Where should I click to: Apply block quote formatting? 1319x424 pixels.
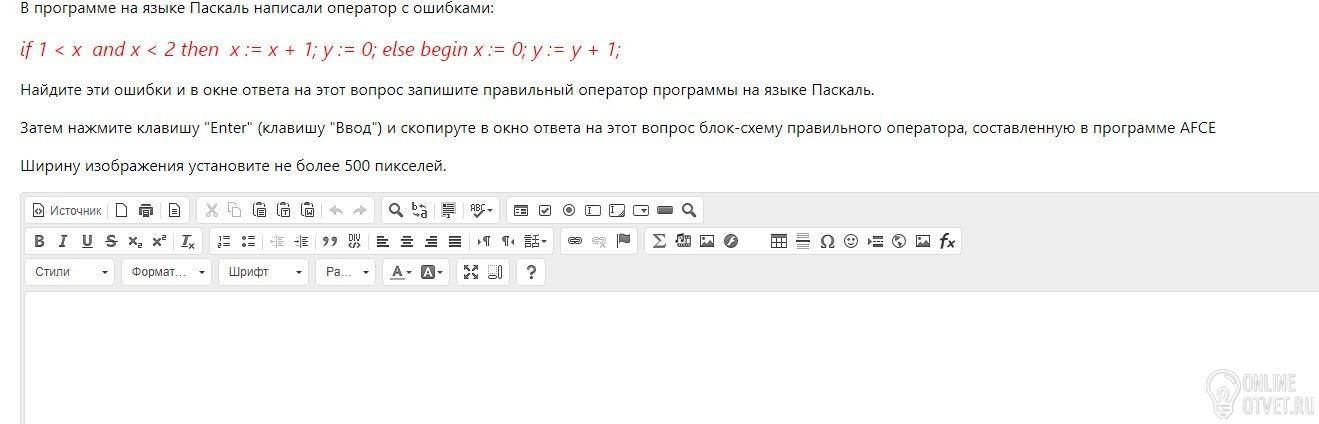[x=330, y=241]
